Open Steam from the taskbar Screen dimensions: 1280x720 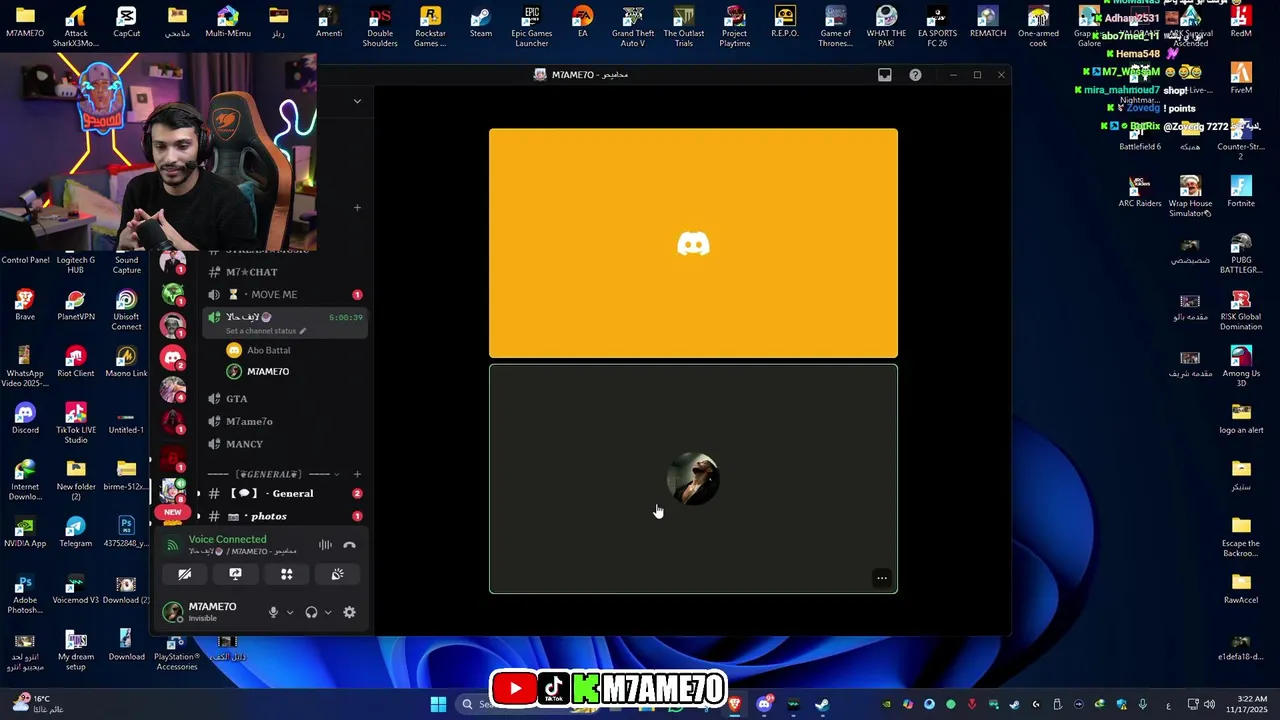(x=822, y=704)
